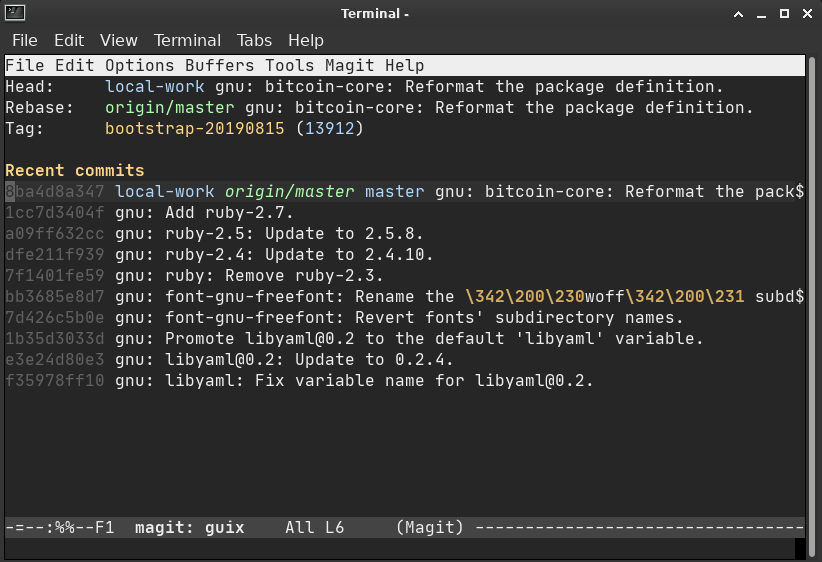
Task: Maximize the Terminal window
Action: (784, 14)
